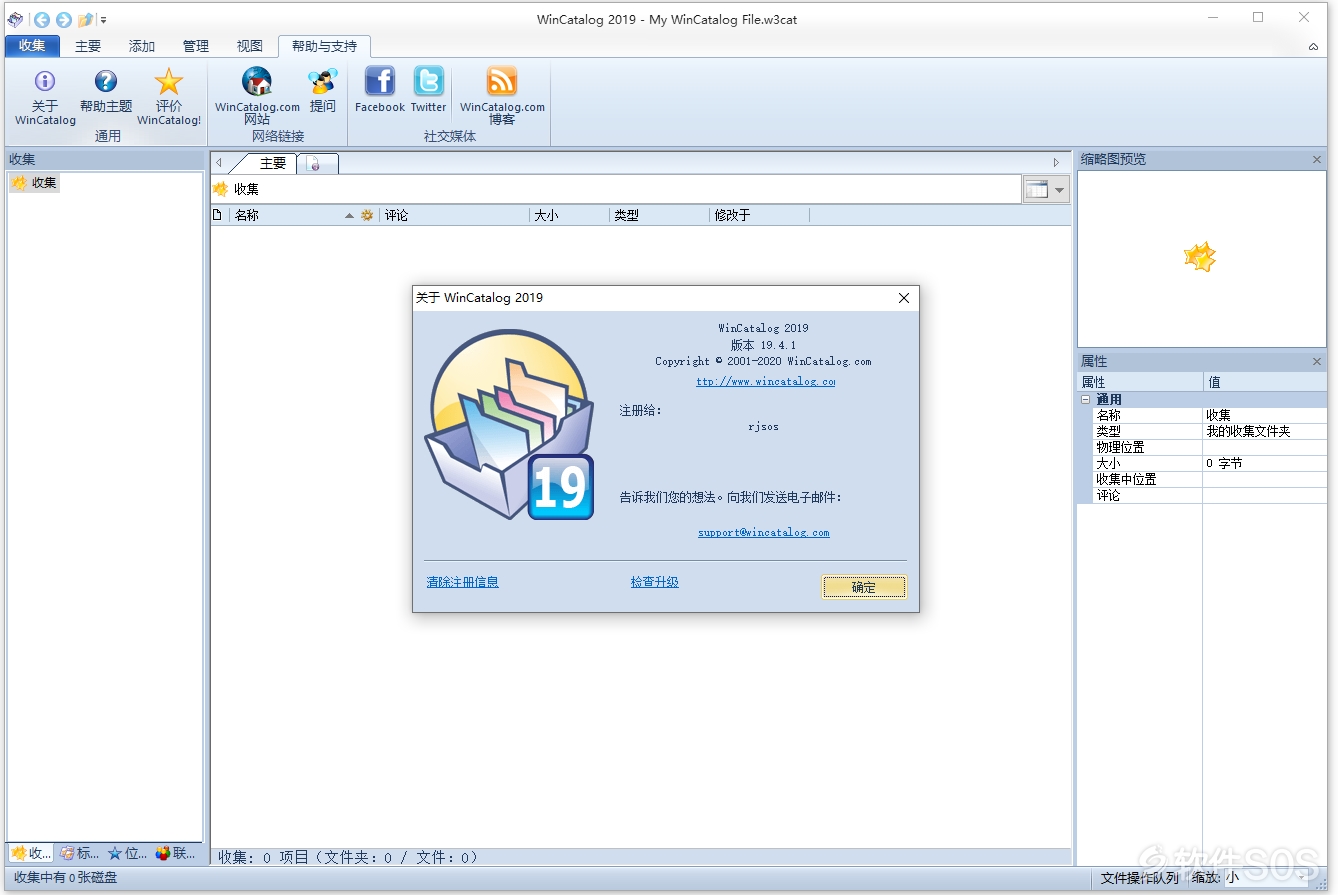Switch to 联... bottom sidebar tab
1338x895 pixels.
point(175,853)
